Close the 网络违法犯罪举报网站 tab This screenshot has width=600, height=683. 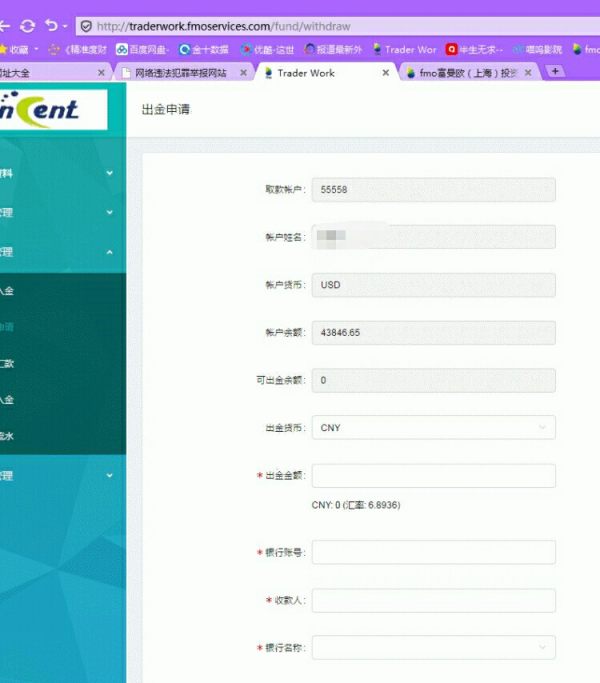[x=244, y=73]
